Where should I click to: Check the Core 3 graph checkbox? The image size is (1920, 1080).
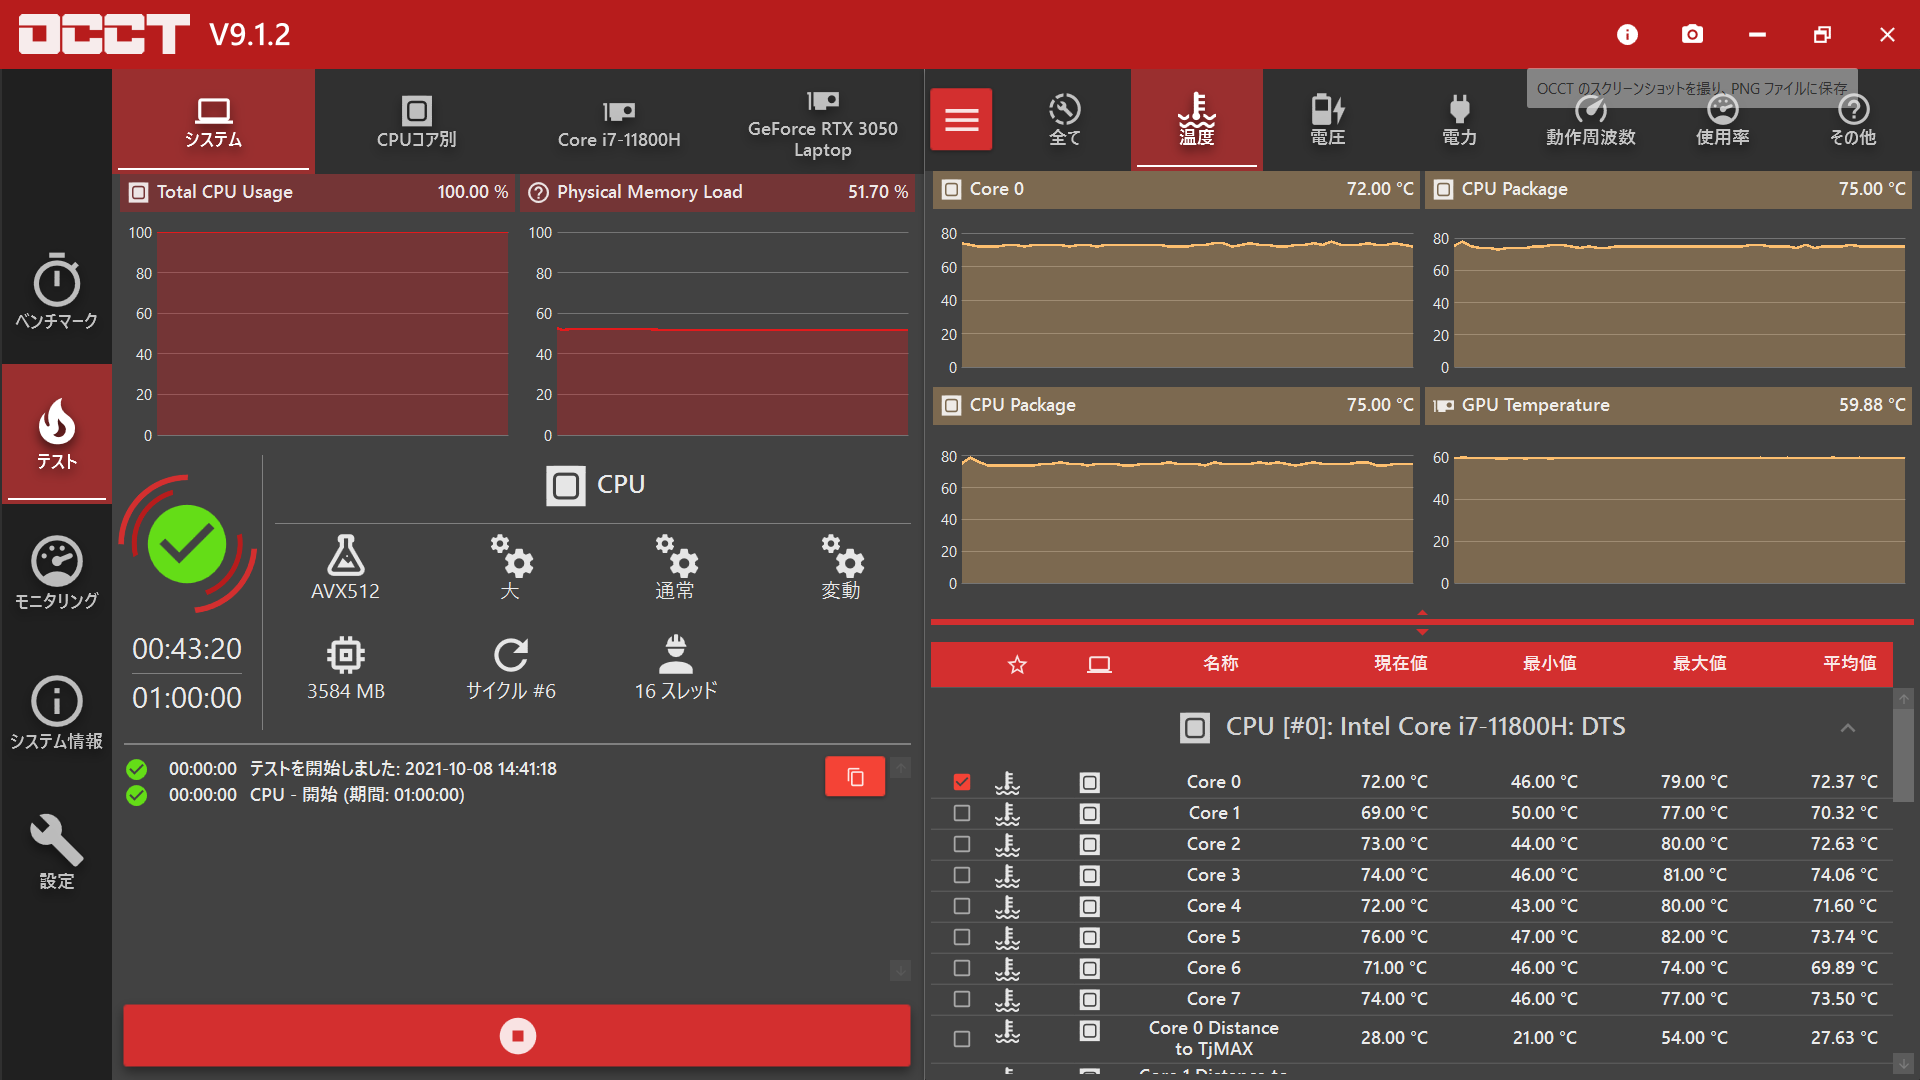click(x=962, y=875)
